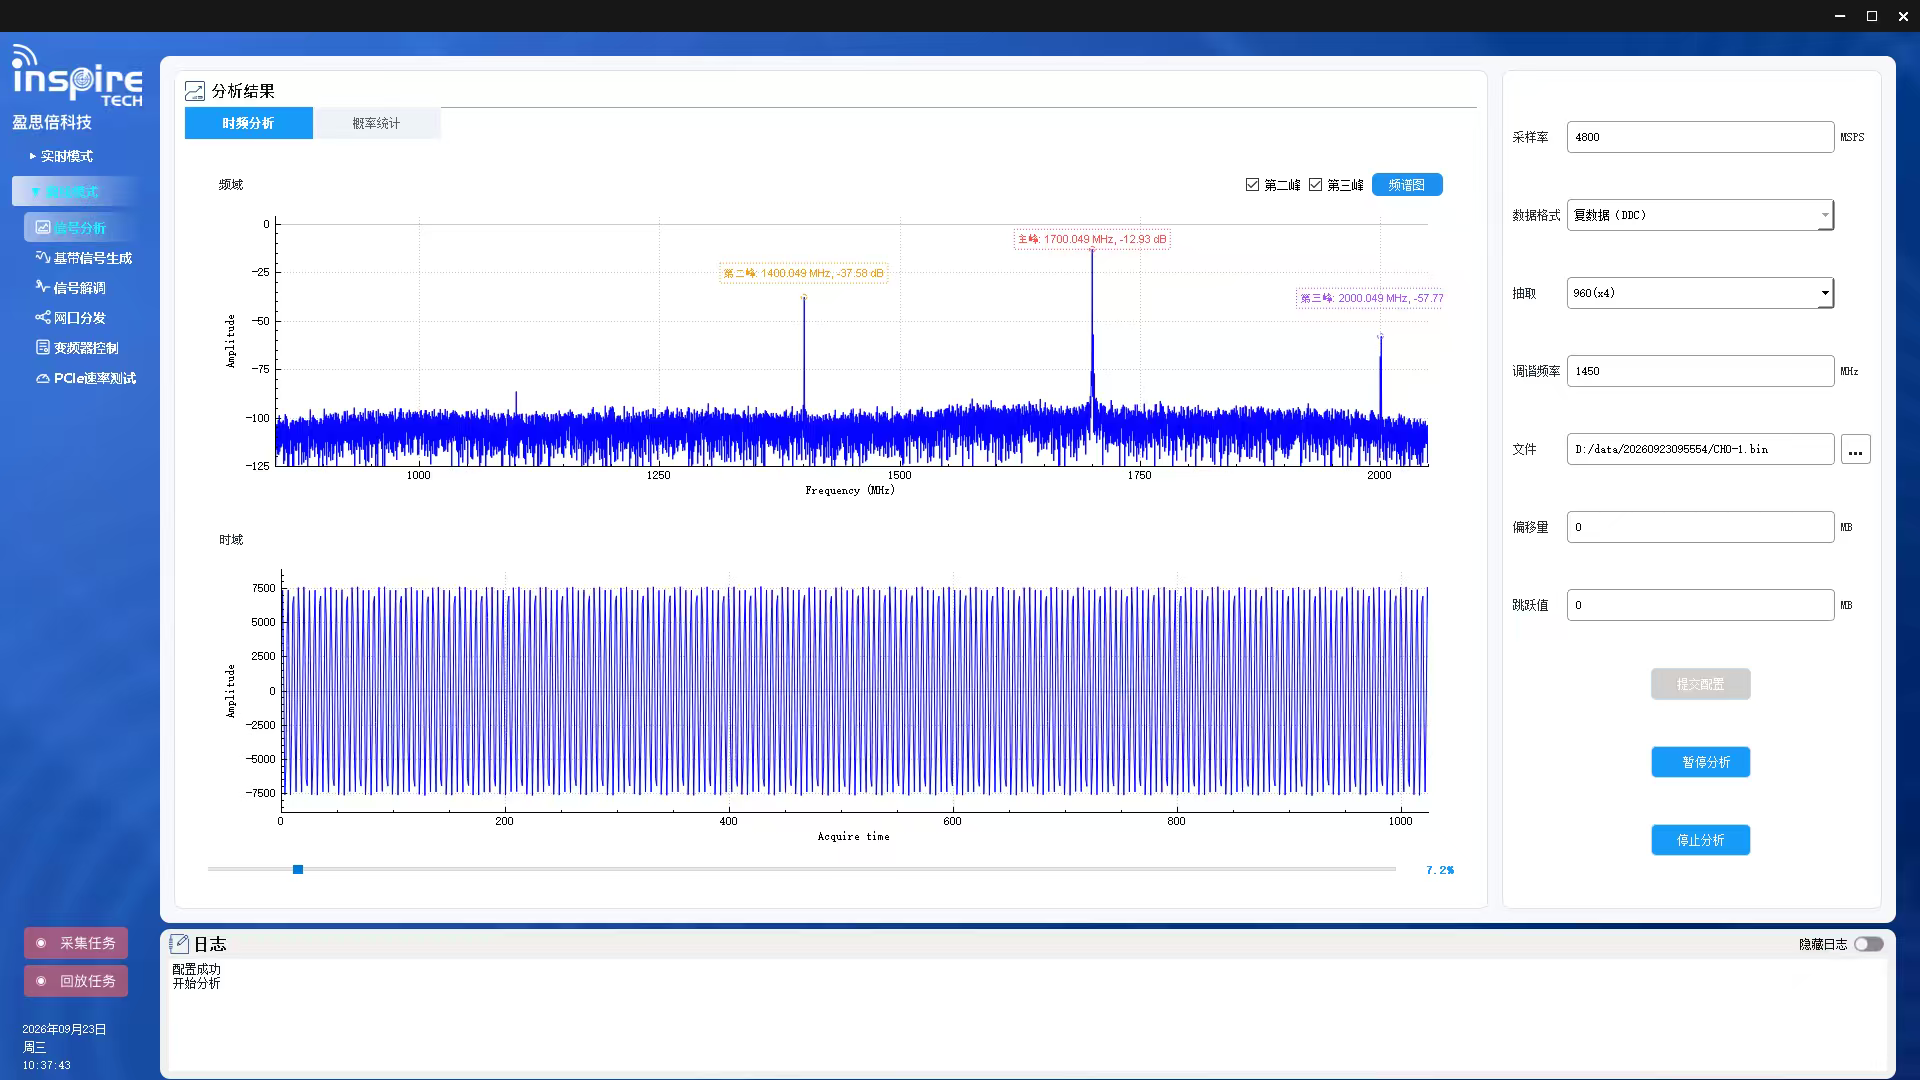This screenshot has height=1080, width=1920.
Task: Click the 停止分析 button
Action: pos(1700,840)
